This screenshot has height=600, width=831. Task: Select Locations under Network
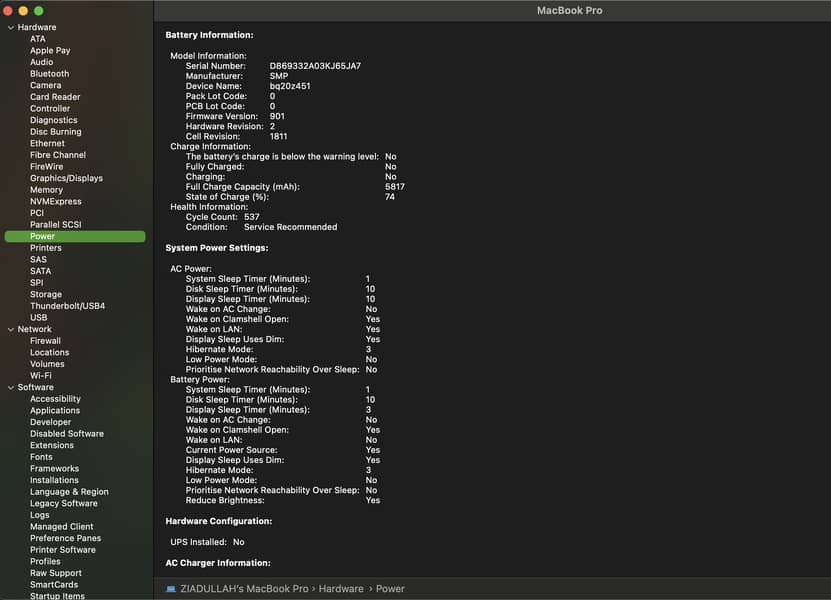(x=49, y=353)
